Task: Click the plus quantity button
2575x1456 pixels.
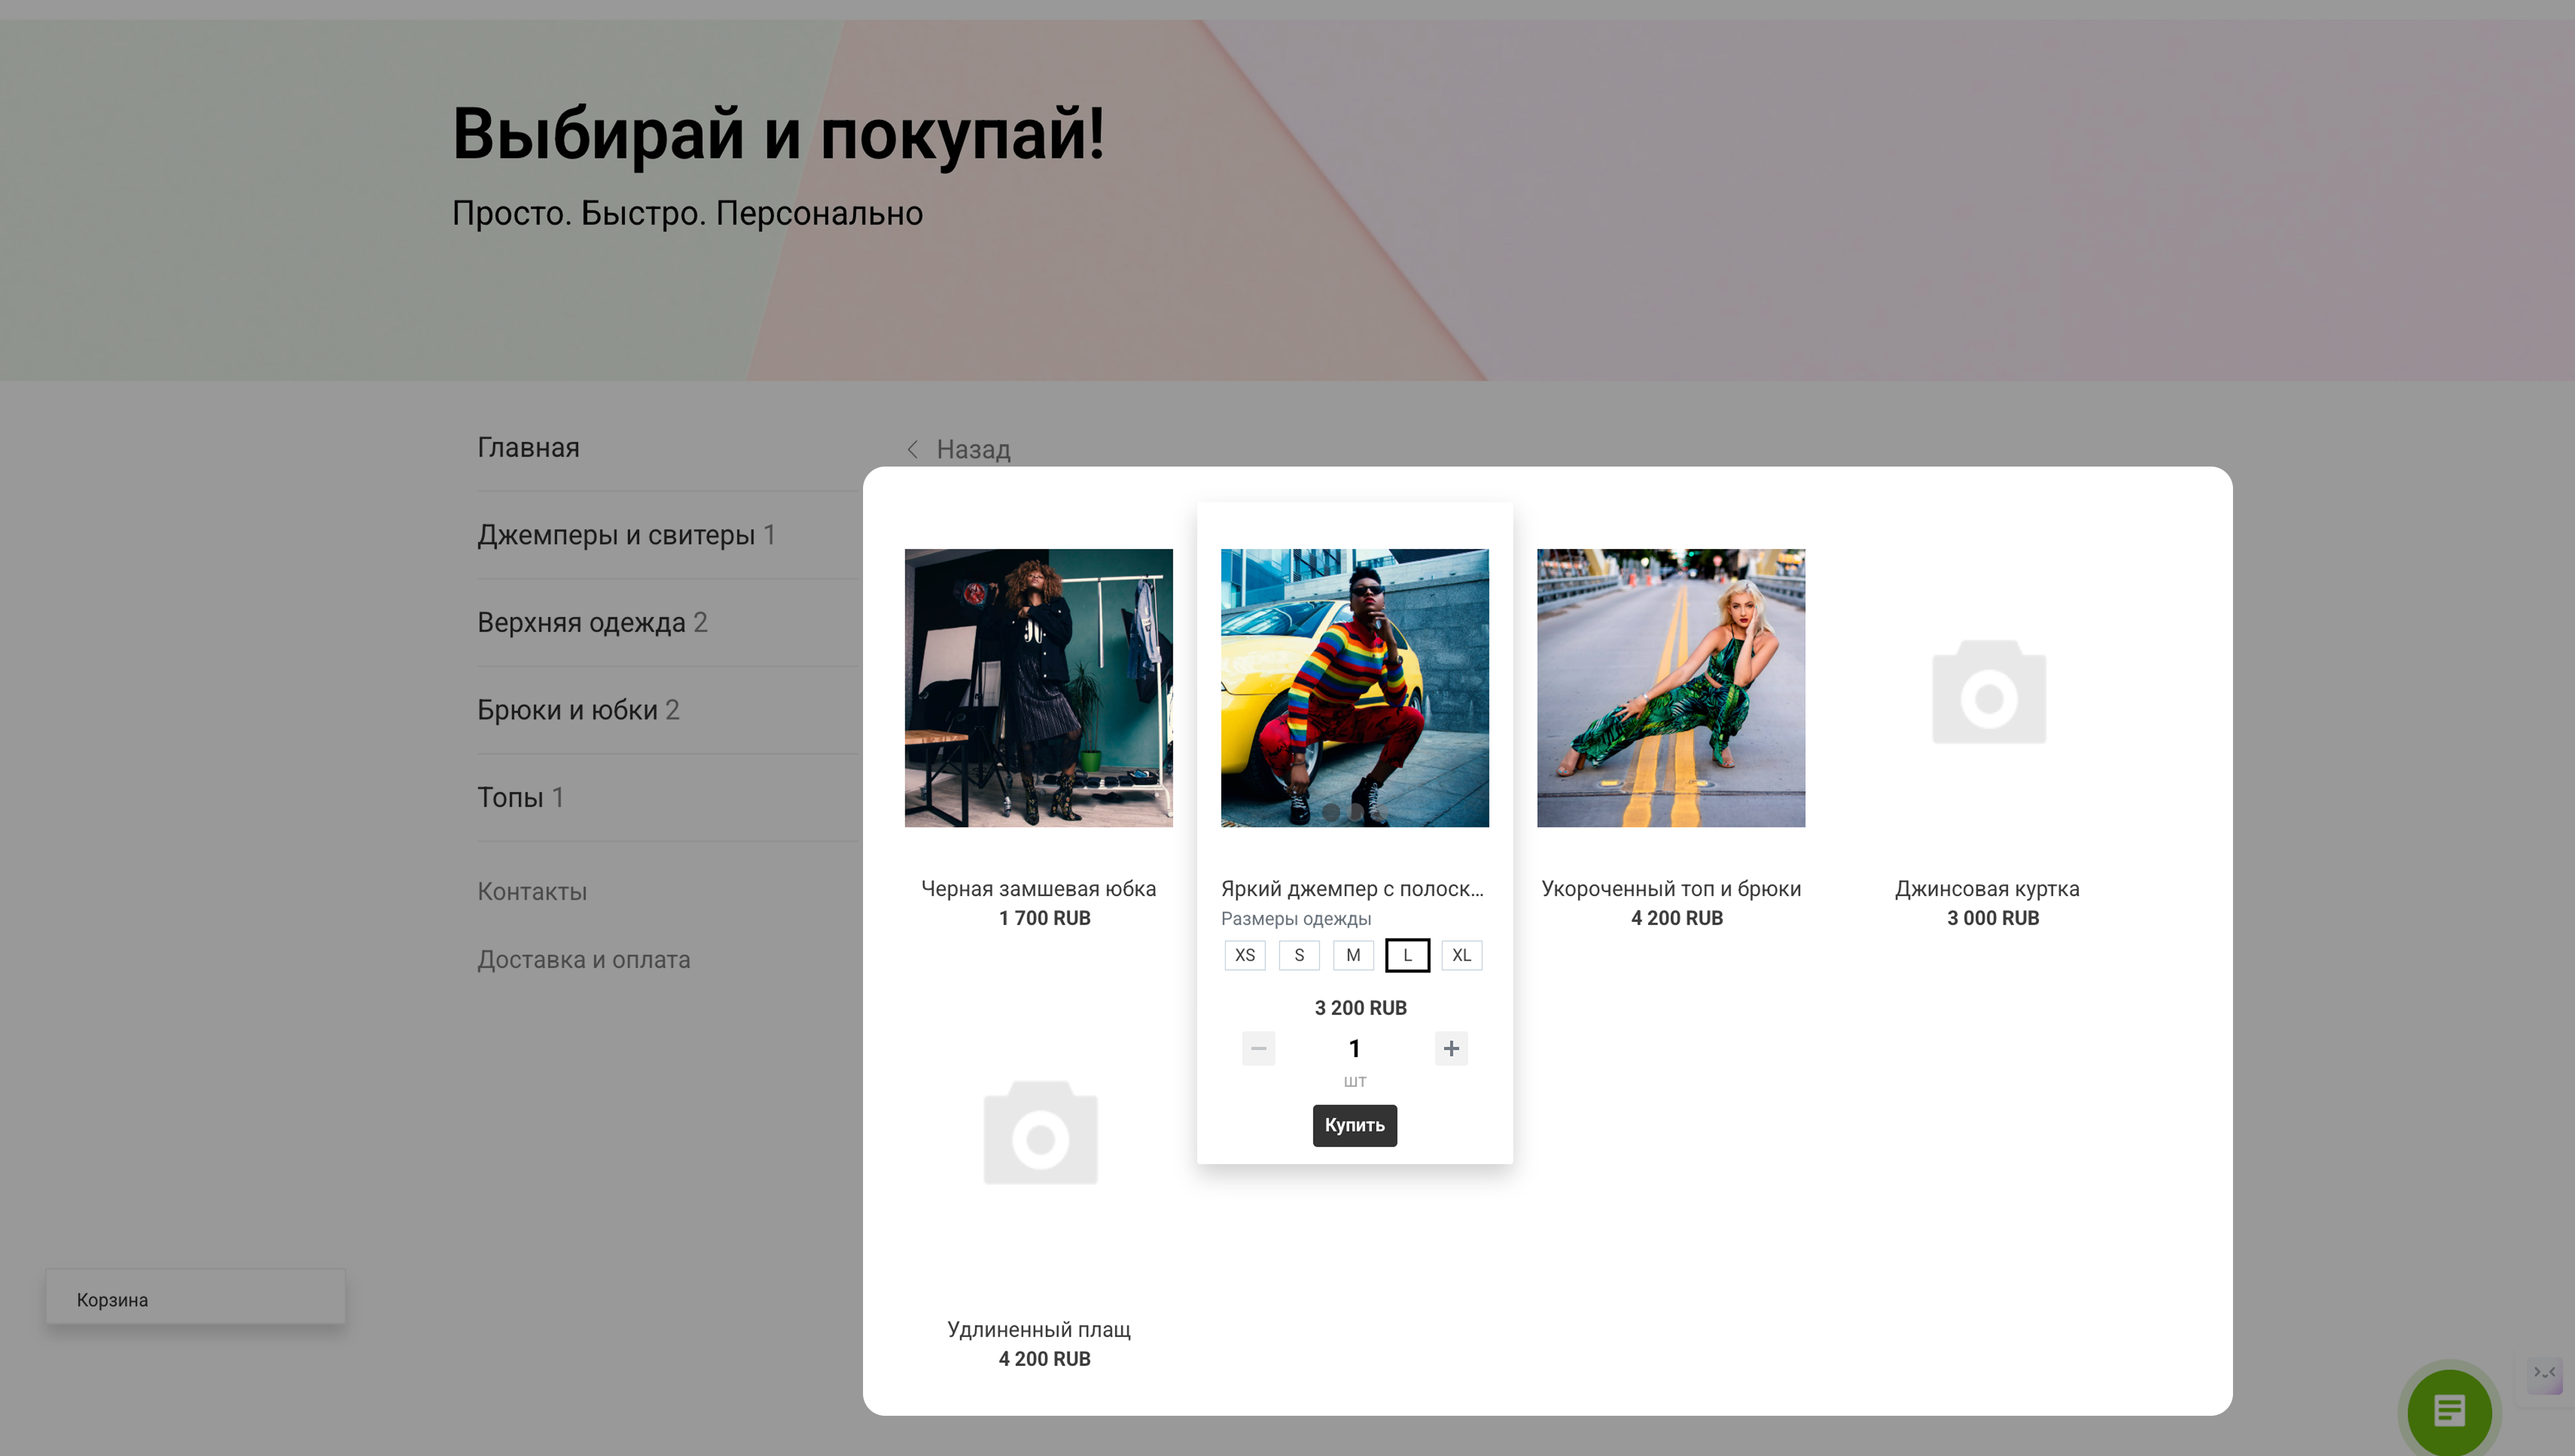Action: coord(1450,1048)
